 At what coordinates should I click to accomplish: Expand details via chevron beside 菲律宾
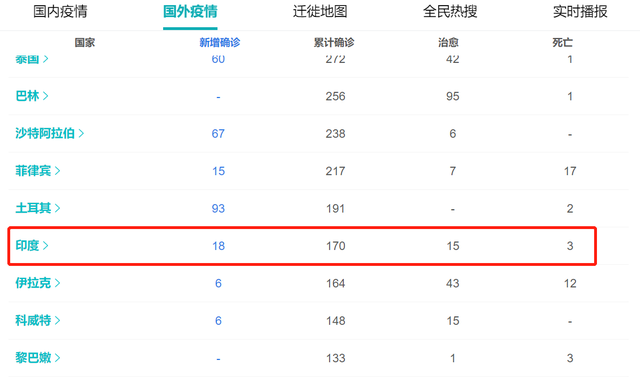click(x=57, y=171)
